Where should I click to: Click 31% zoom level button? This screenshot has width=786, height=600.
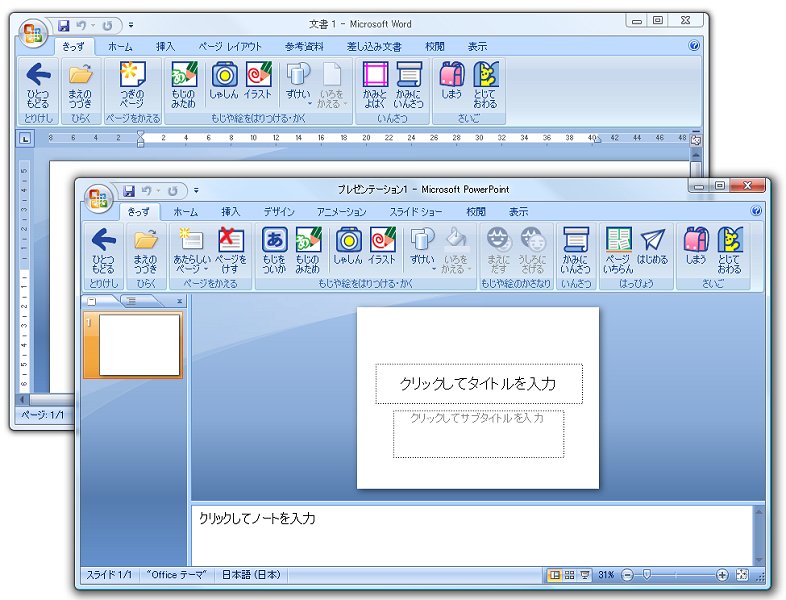pyautogui.click(x=606, y=575)
